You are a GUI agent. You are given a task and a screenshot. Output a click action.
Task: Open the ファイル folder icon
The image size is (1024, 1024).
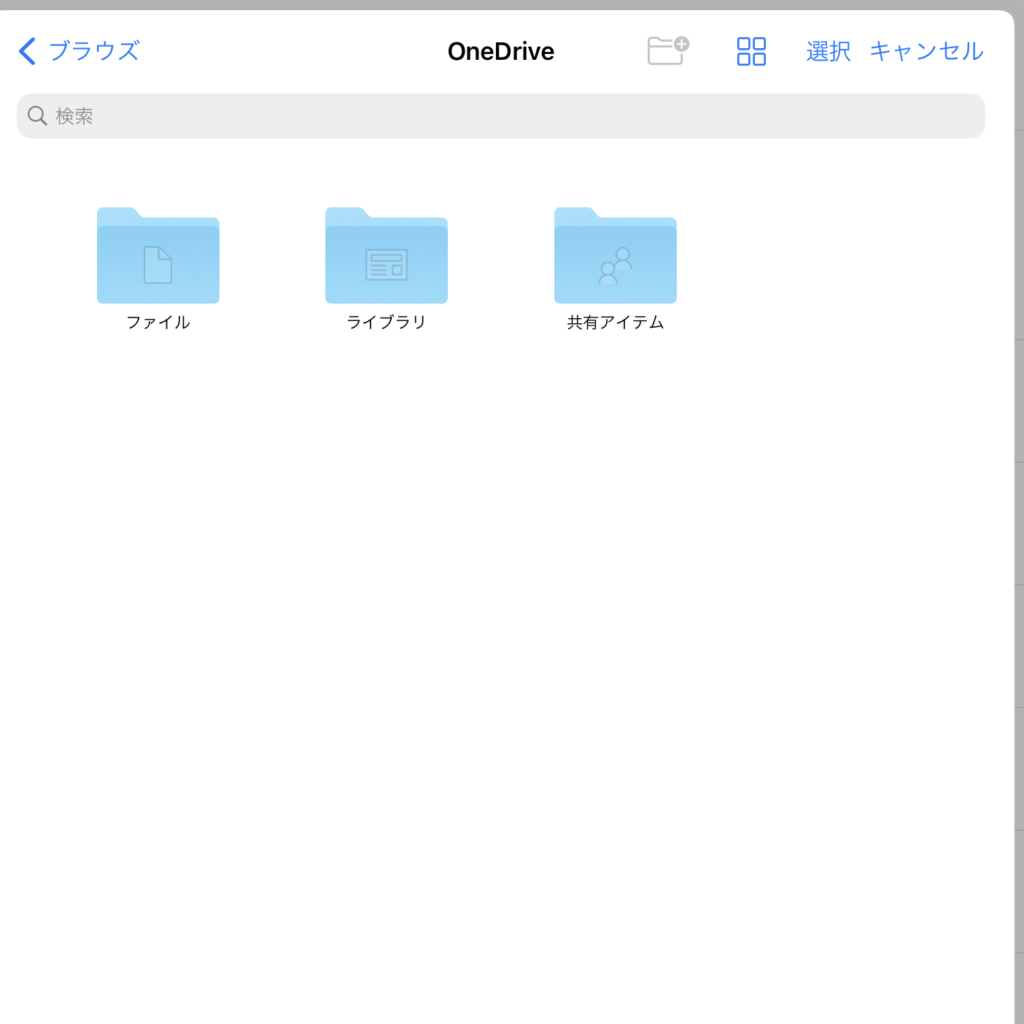(x=158, y=255)
